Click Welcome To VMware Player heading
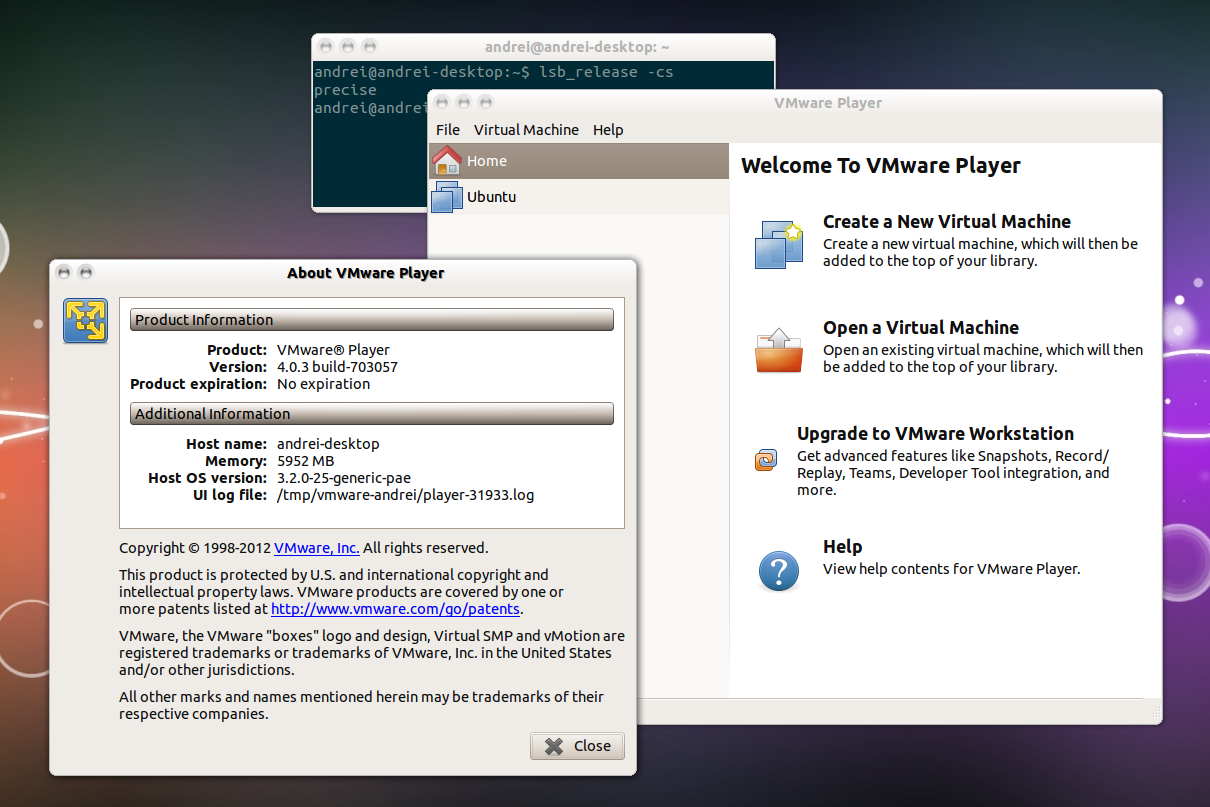The width and height of the screenshot is (1210, 807). point(881,166)
